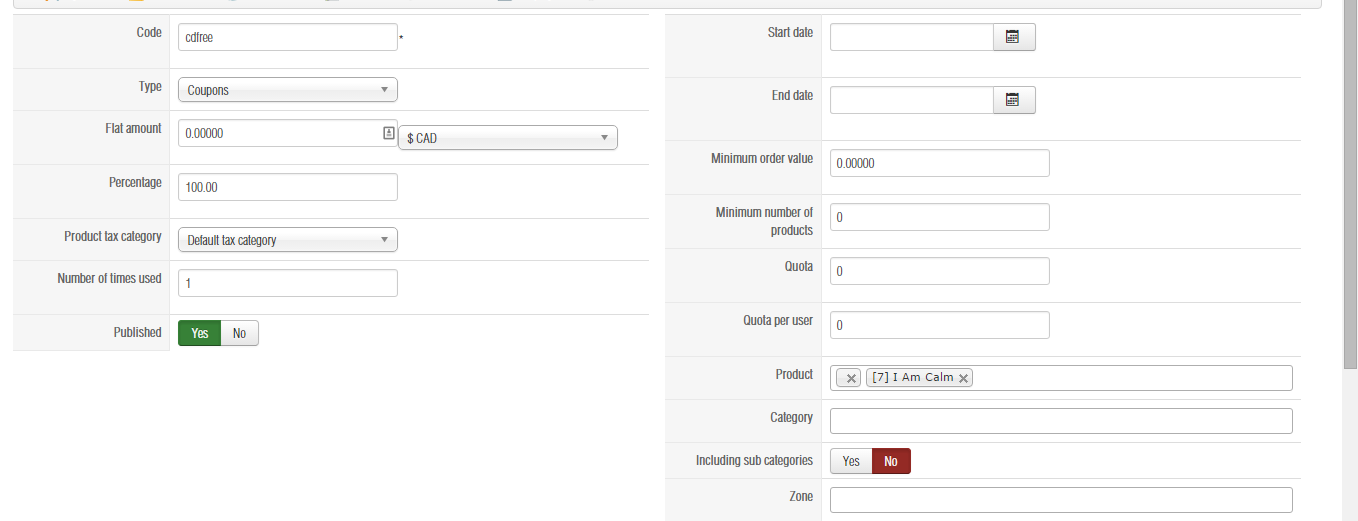Remove the empty product tag
Screen dimensions: 1358x521
point(850,378)
